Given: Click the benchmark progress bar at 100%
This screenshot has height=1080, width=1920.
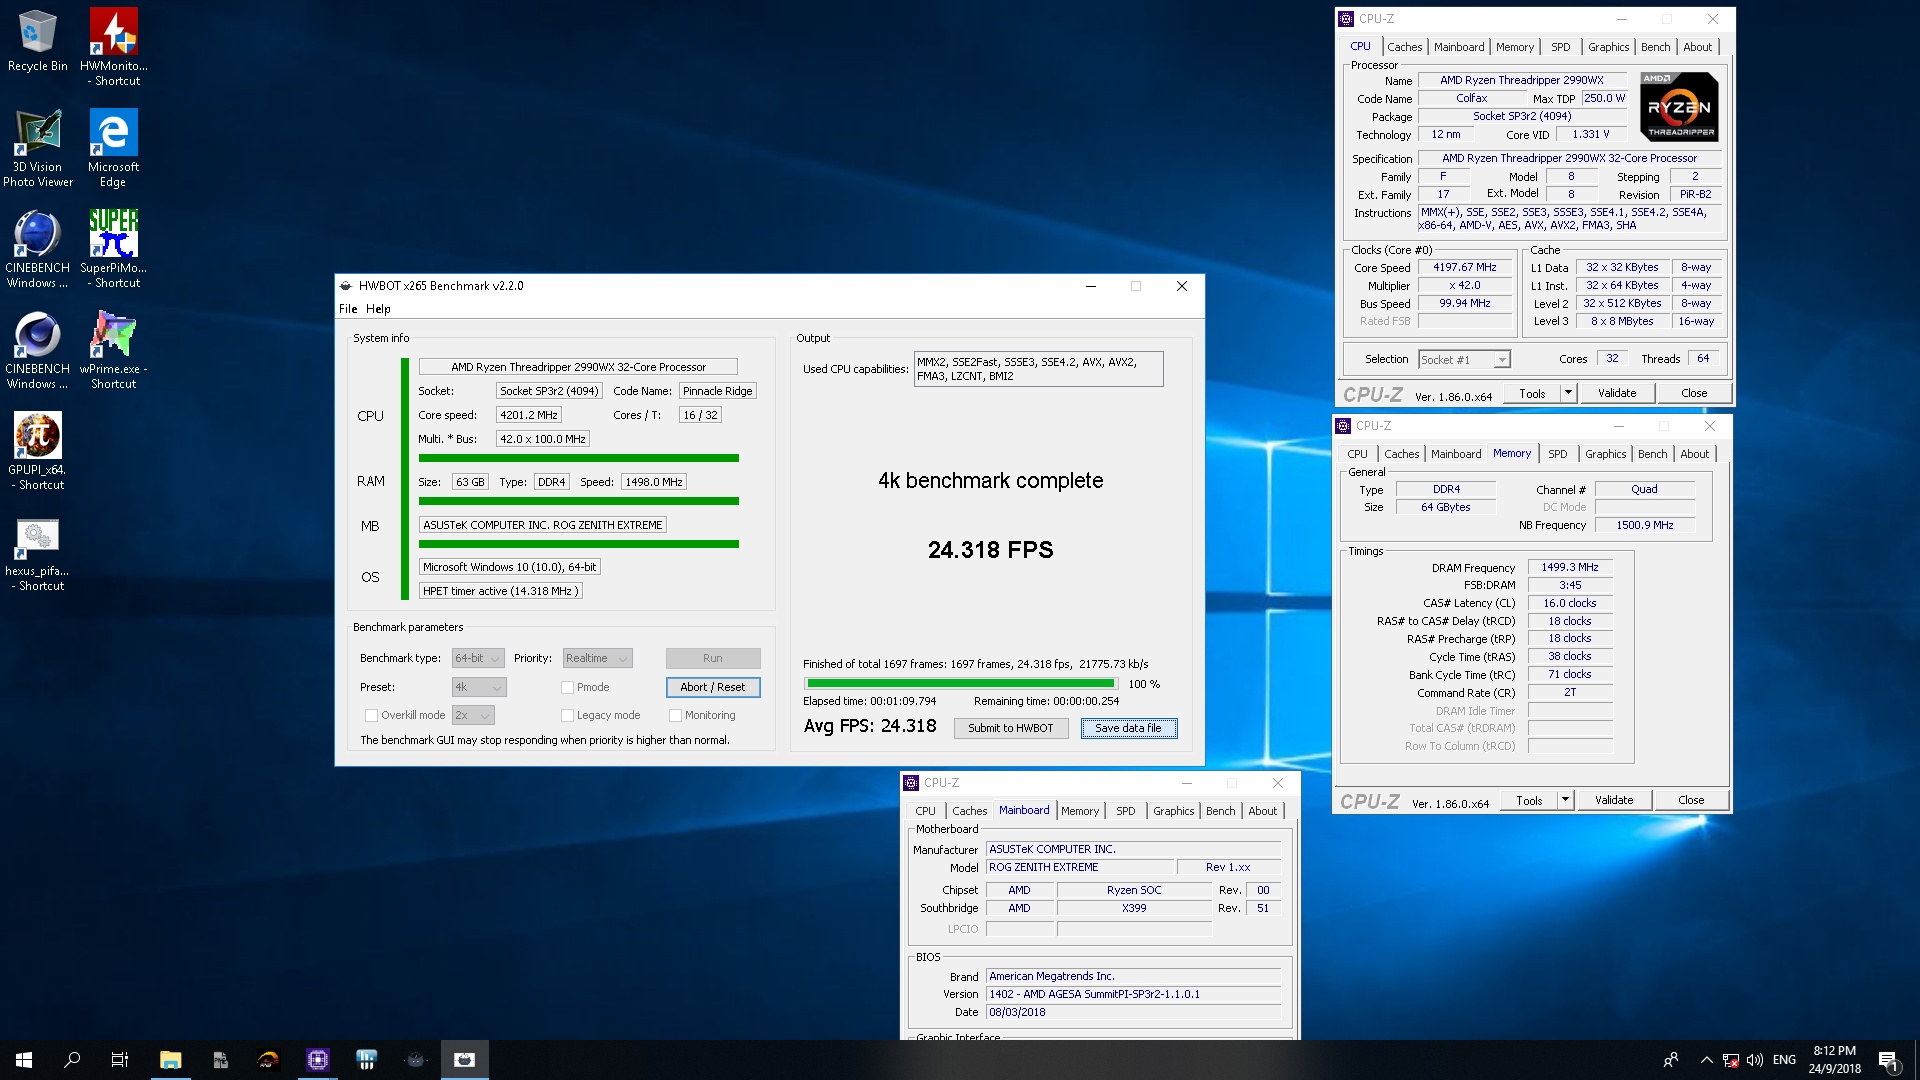Looking at the screenshot, I should pyautogui.click(x=961, y=684).
